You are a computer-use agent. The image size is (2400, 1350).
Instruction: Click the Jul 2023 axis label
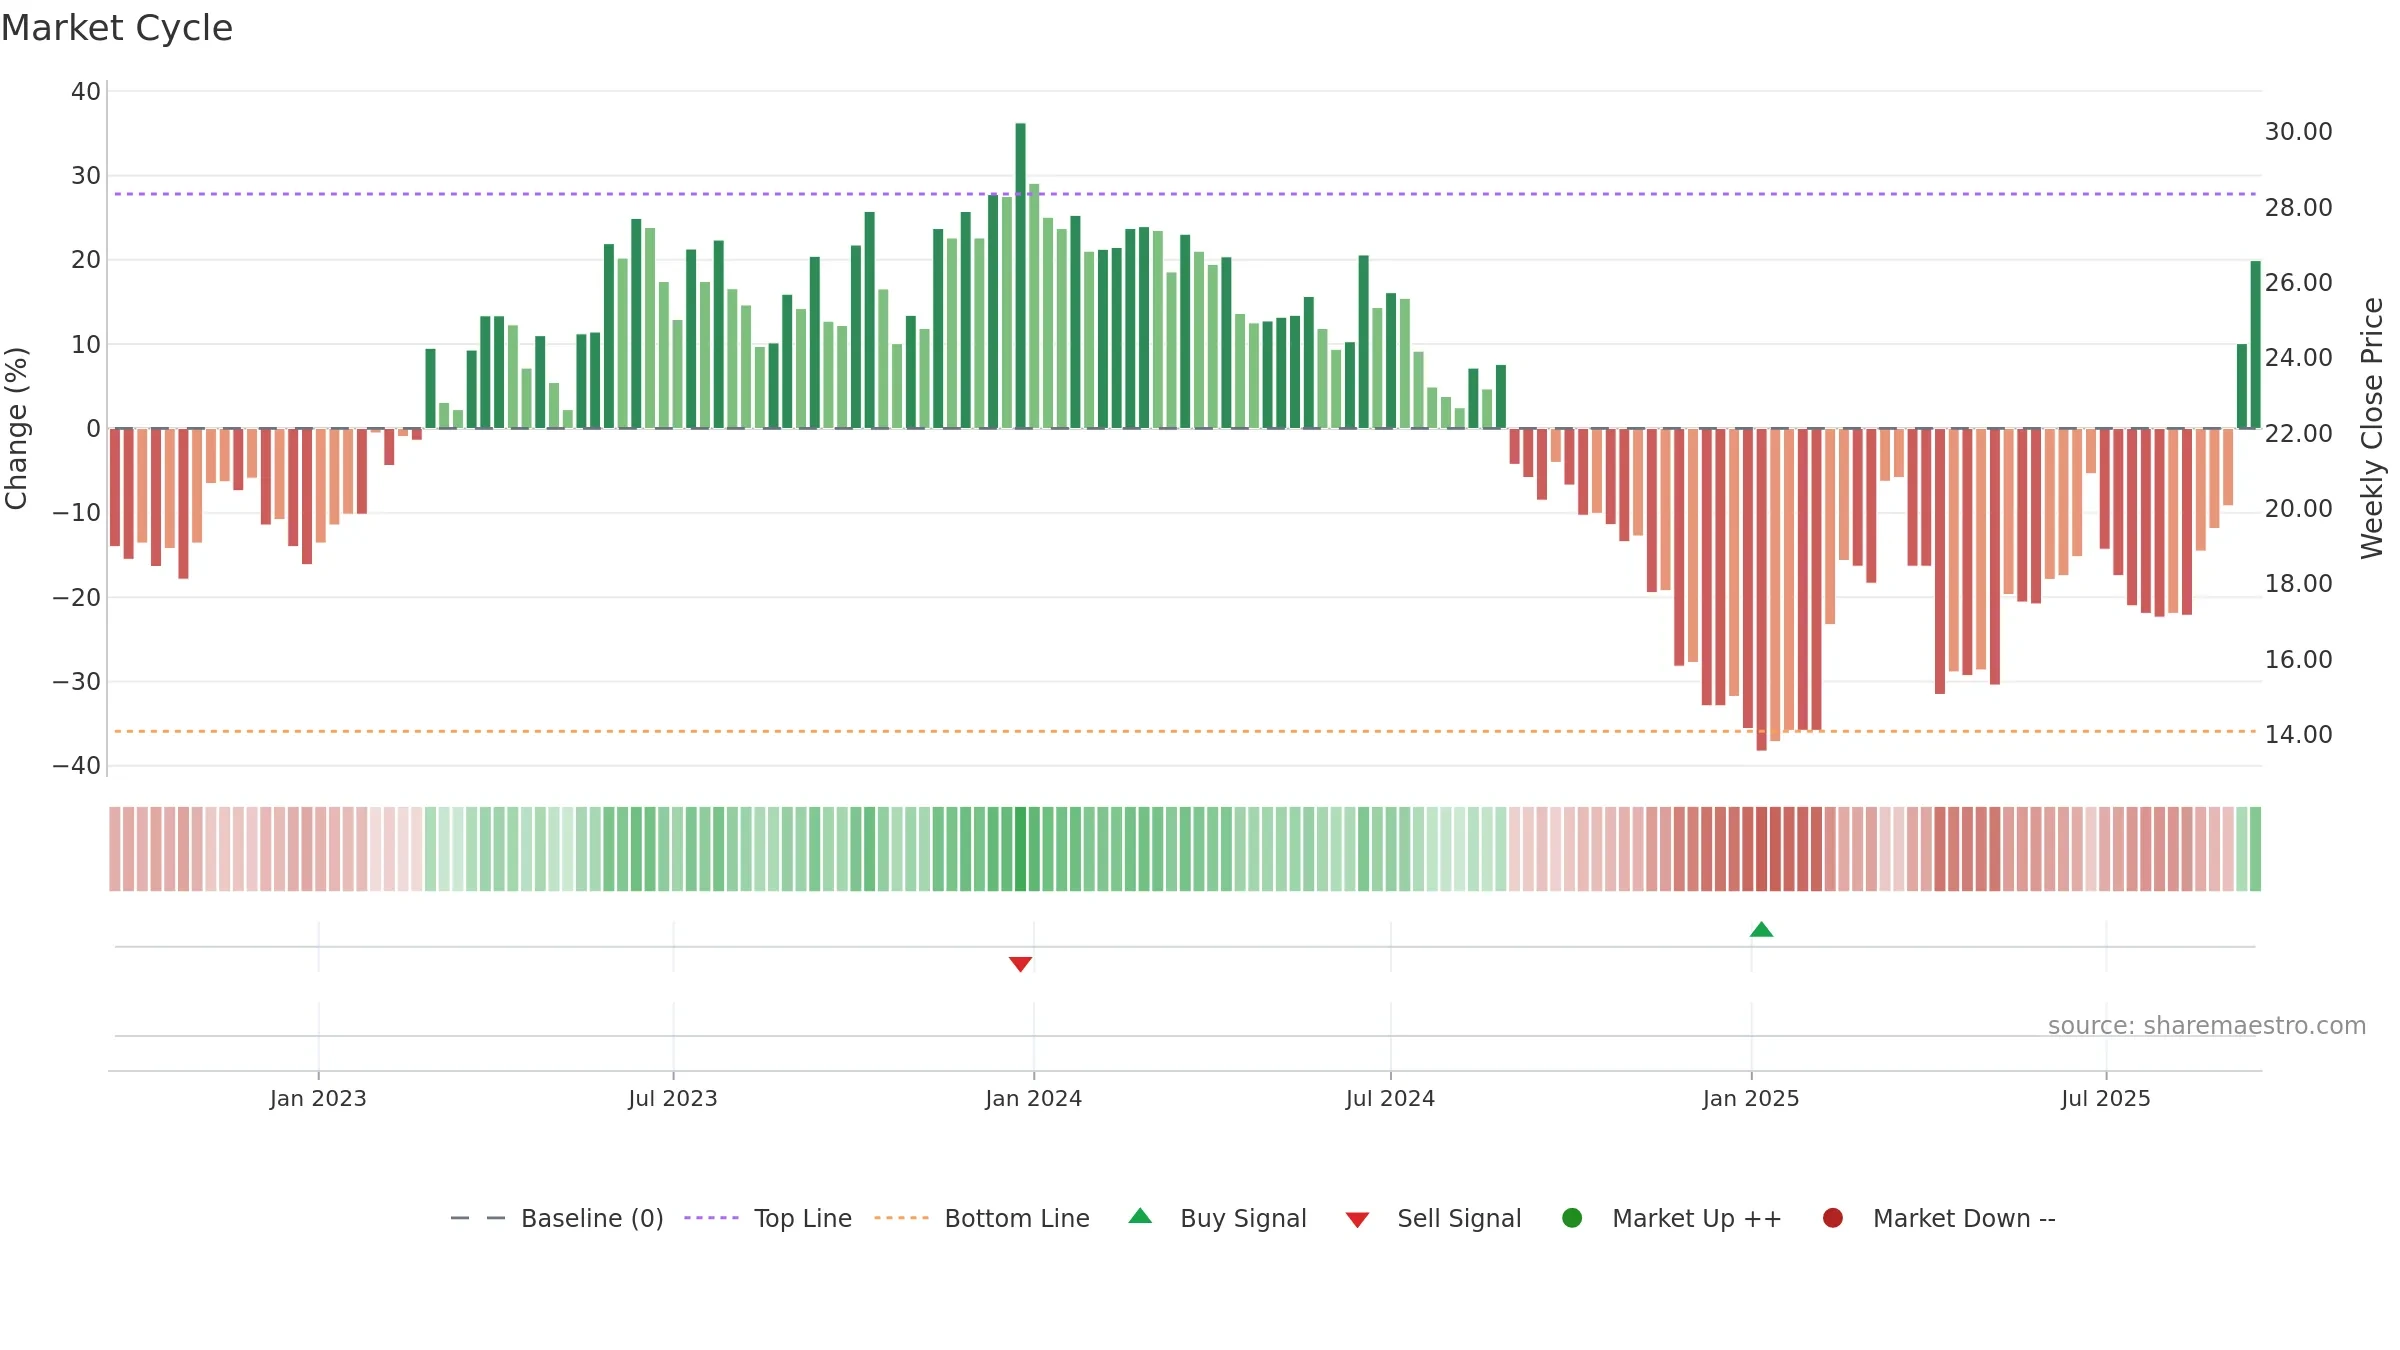[673, 1099]
